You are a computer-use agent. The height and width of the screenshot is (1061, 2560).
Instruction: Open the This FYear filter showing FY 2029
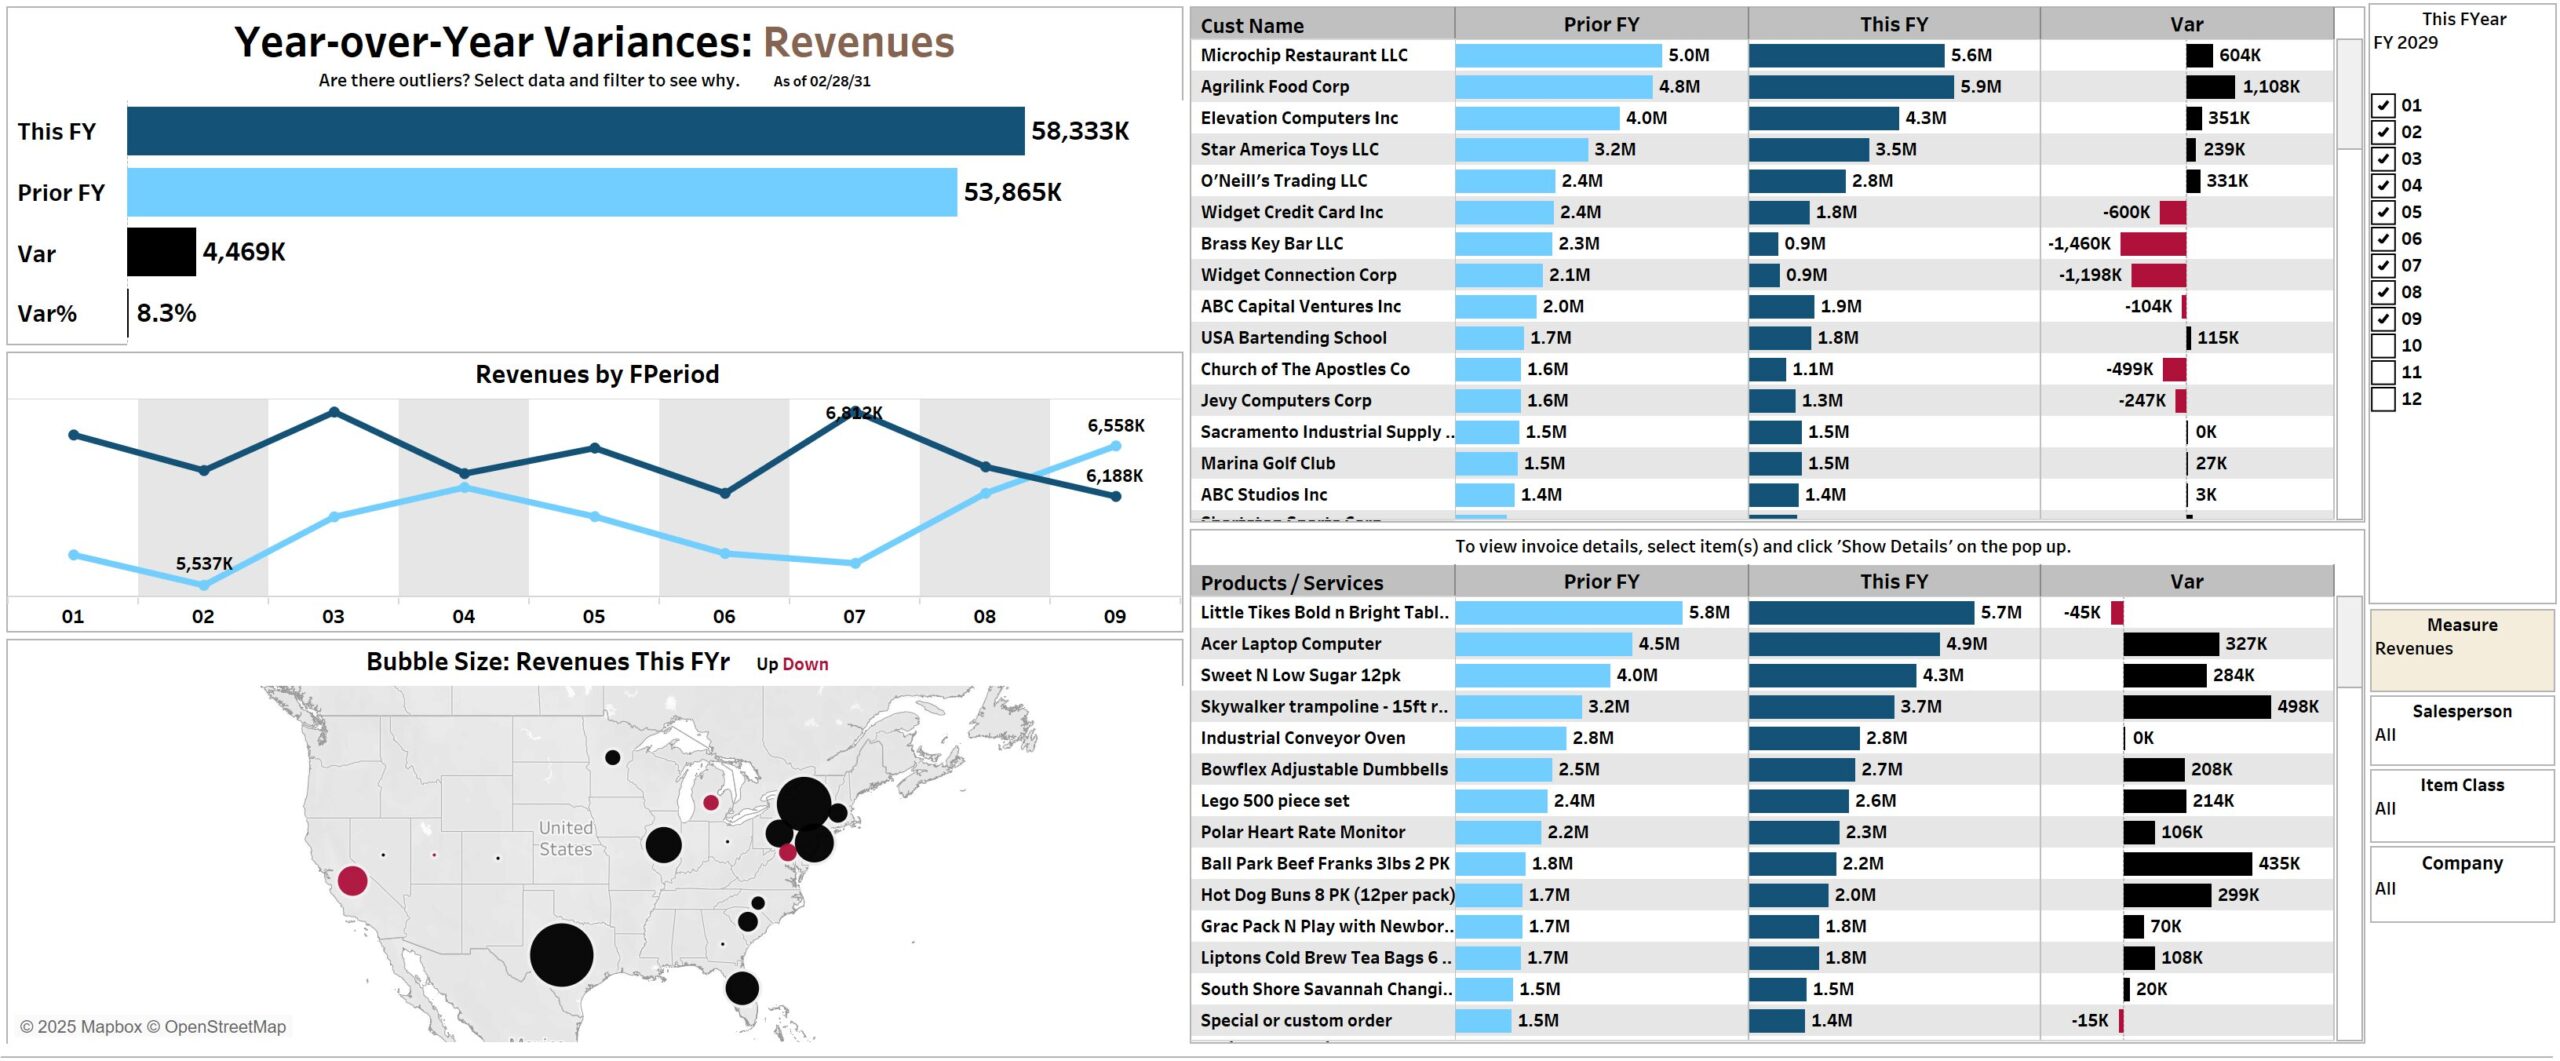[2461, 43]
